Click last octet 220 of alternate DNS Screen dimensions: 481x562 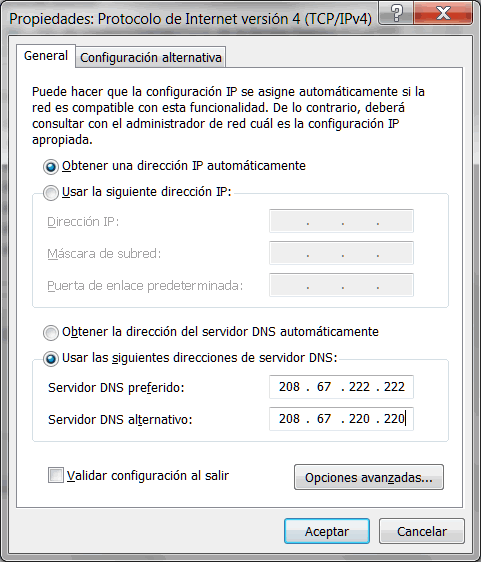(x=394, y=419)
